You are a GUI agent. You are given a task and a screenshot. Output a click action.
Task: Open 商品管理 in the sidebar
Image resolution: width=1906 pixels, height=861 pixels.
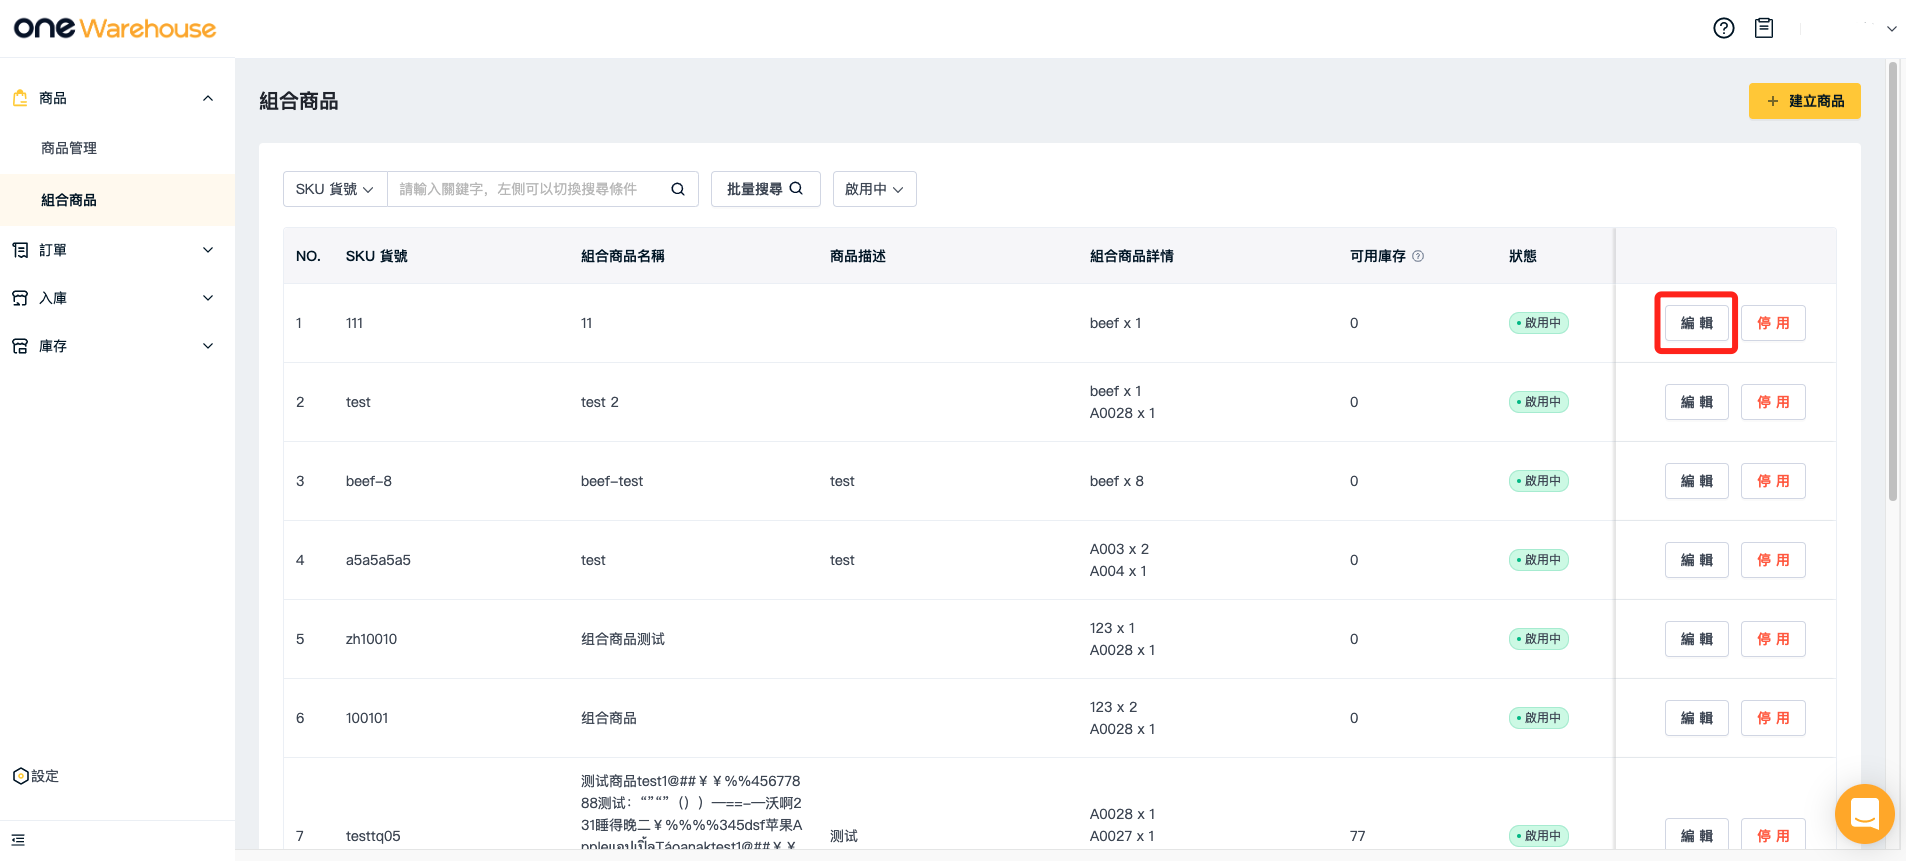(x=69, y=148)
